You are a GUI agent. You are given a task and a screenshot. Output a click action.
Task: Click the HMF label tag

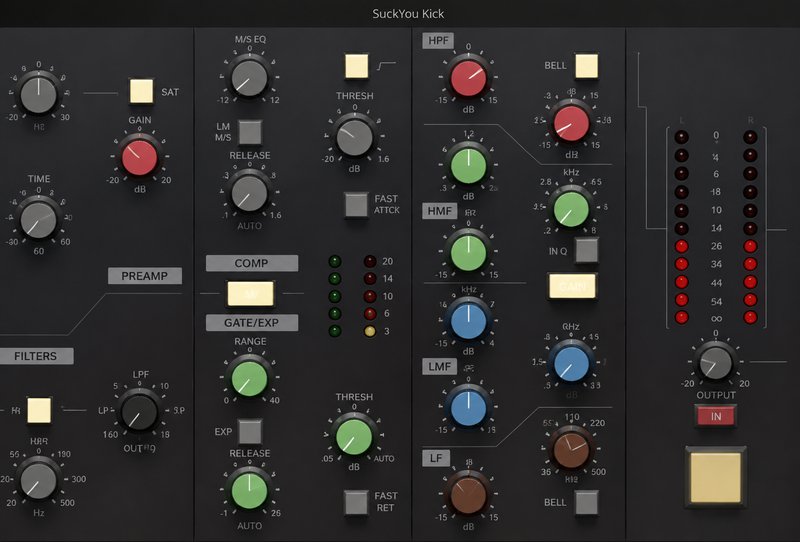pyautogui.click(x=440, y=211)
